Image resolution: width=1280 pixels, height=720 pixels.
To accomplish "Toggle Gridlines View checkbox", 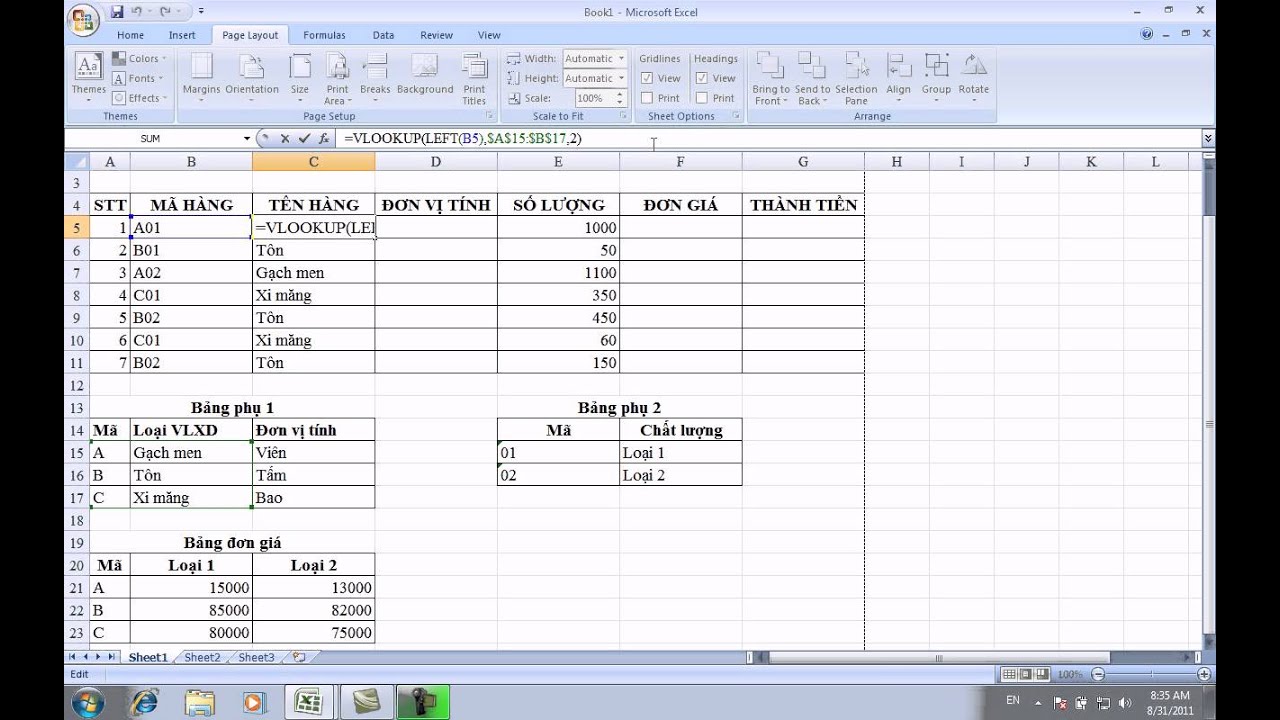I will click(x=647, y=78).
